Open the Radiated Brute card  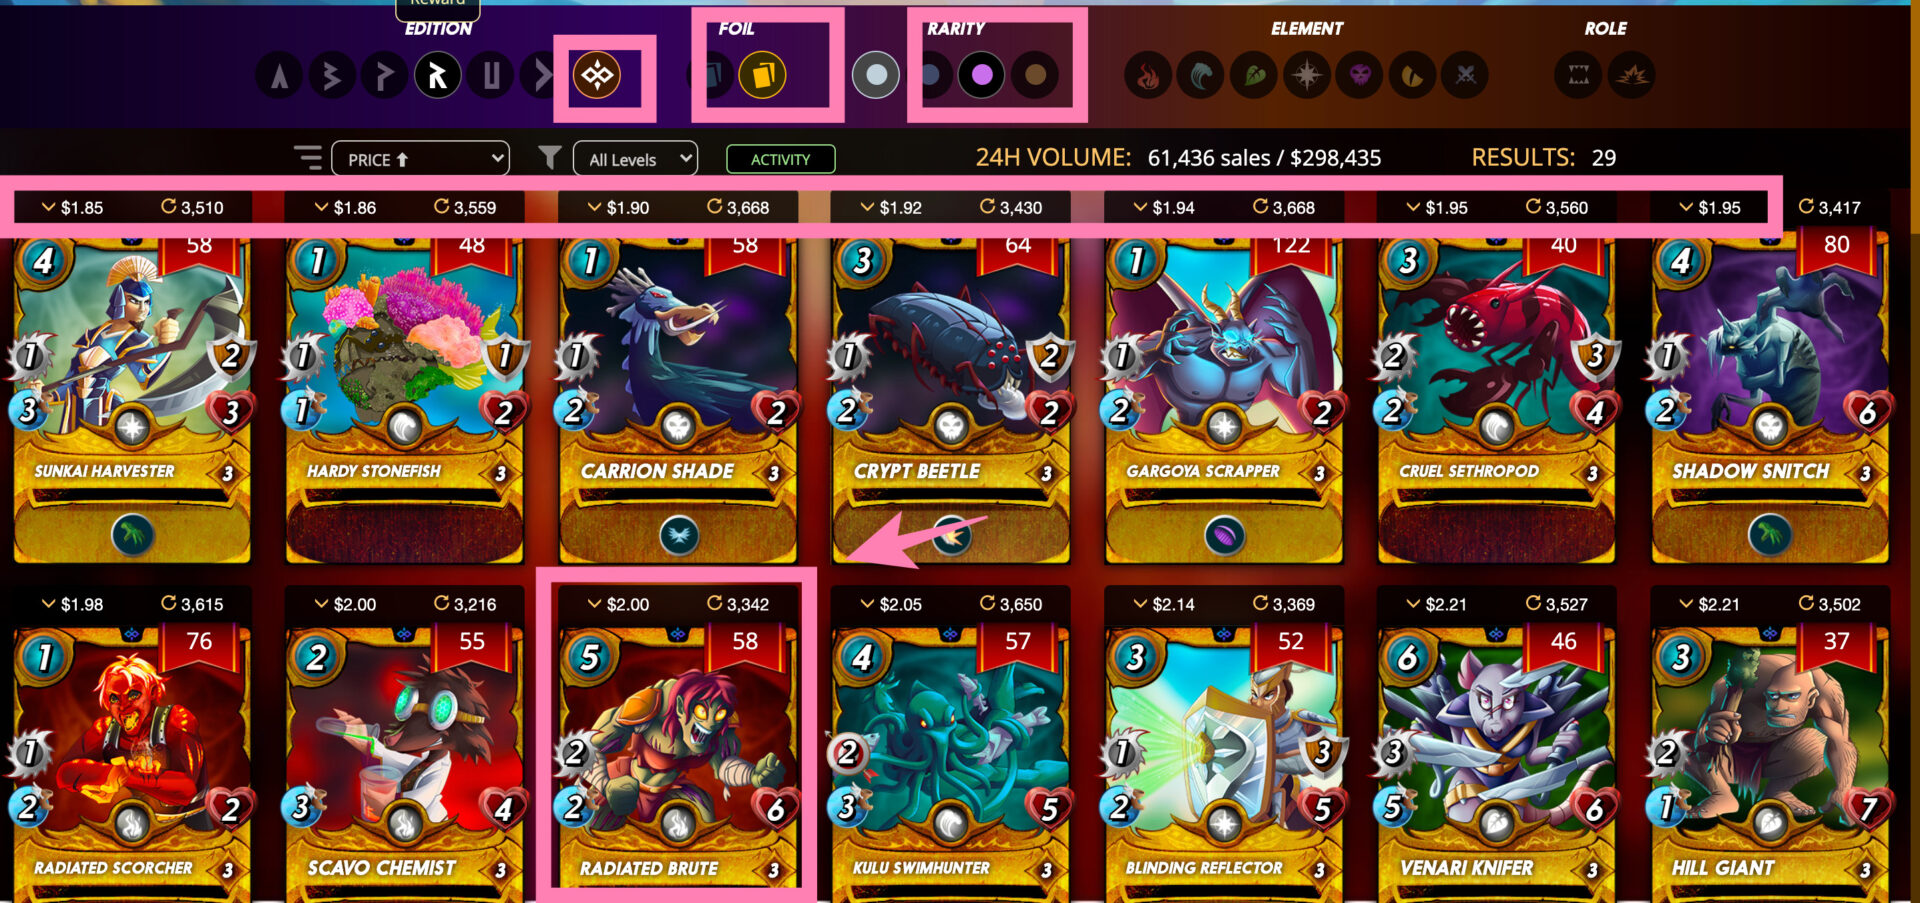coord(678,760)
